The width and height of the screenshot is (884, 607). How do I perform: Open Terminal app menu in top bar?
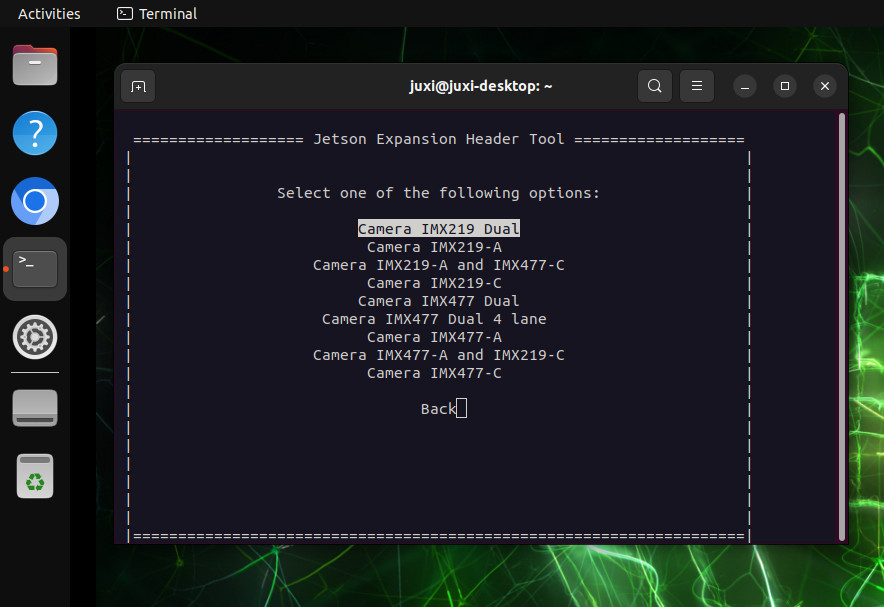tap(157, 14)
